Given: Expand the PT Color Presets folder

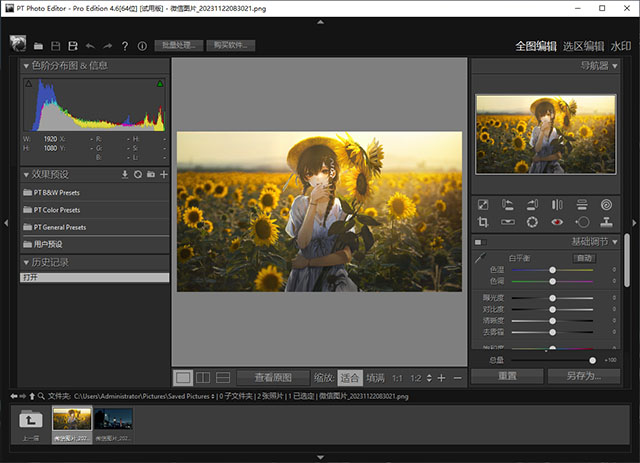Looking at the screenshot, I should 57,210.
